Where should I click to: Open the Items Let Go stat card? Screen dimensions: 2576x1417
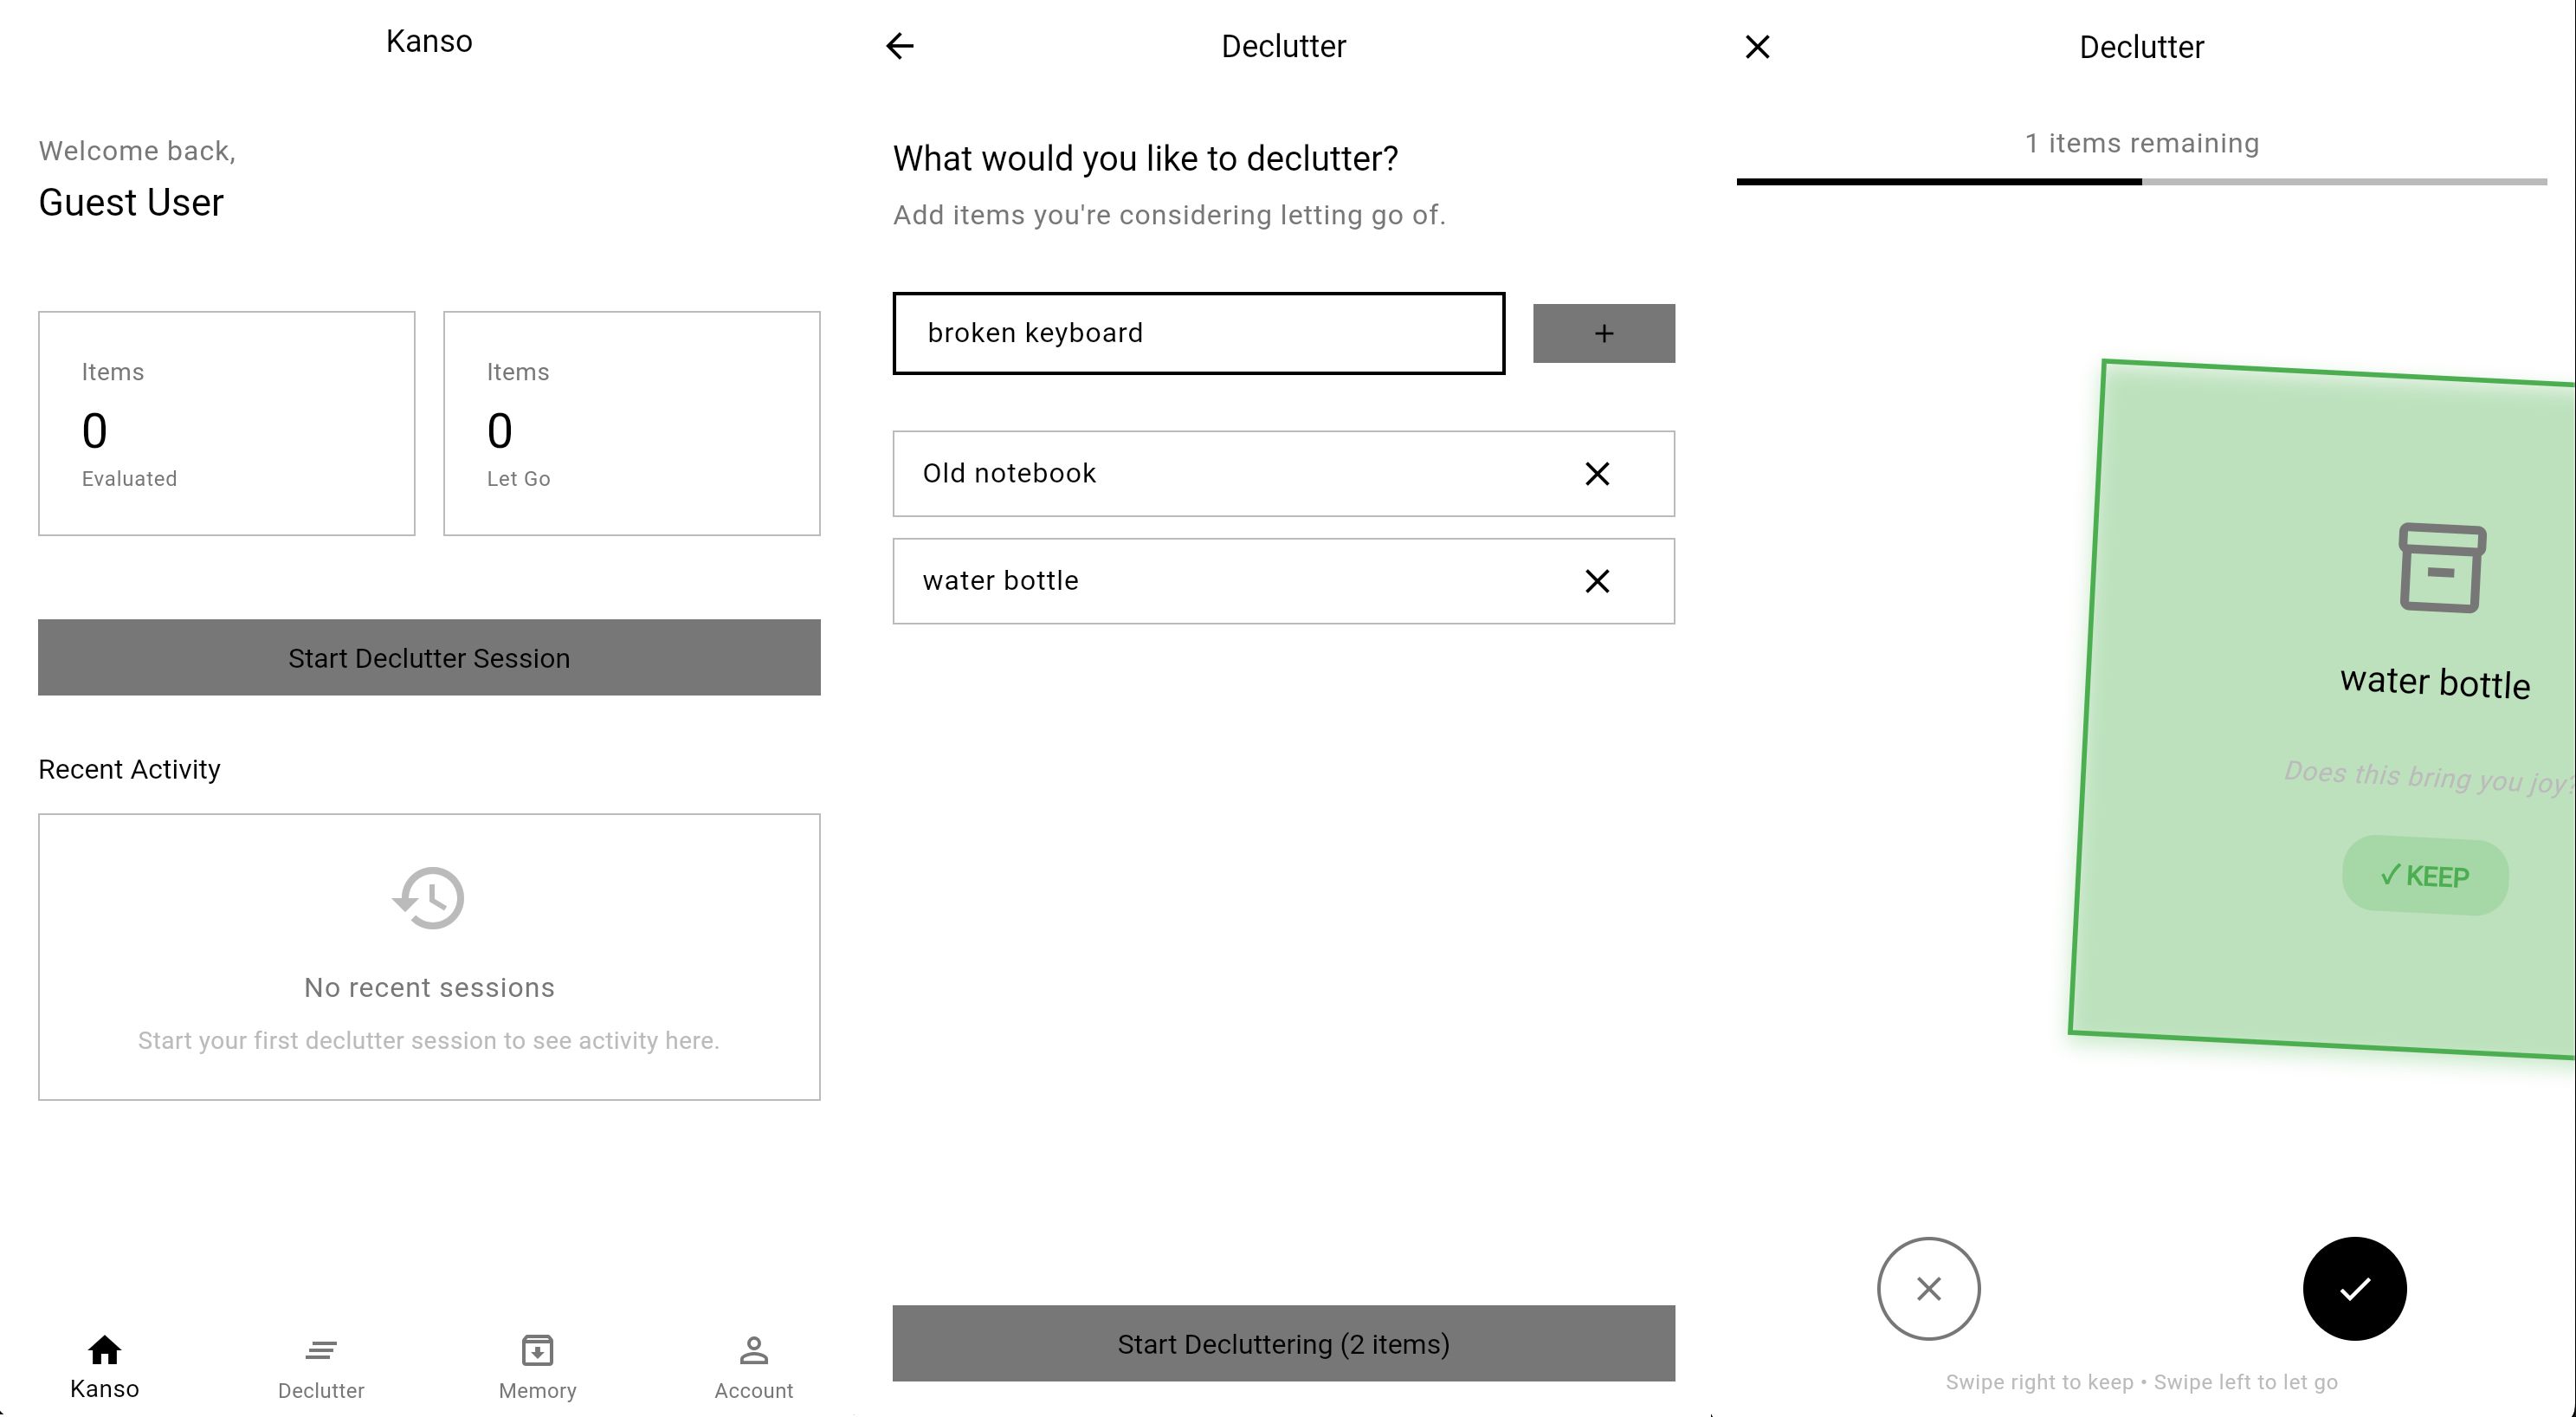pyautogui.click(x=631, y=423)
